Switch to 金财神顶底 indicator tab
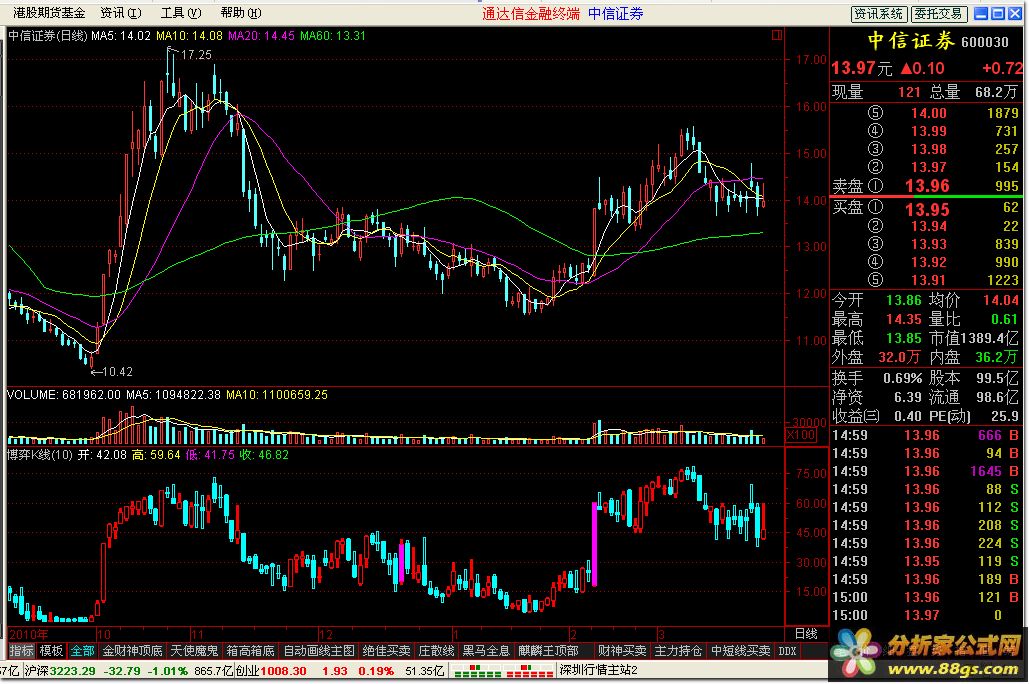Viewport: 1030px width, 684px height. tap(132, 651)
